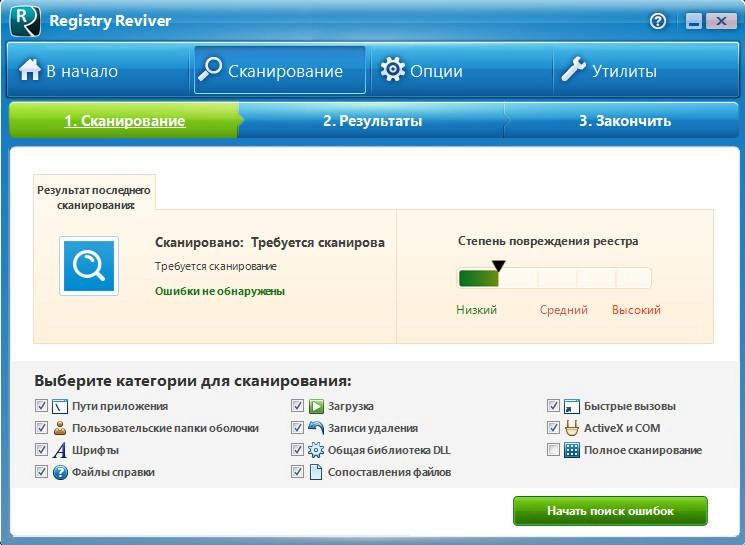Viewport: 745px width, 545px height.
Task: Click the wrench icon beside Утилиты
Action: pos(573,69)
